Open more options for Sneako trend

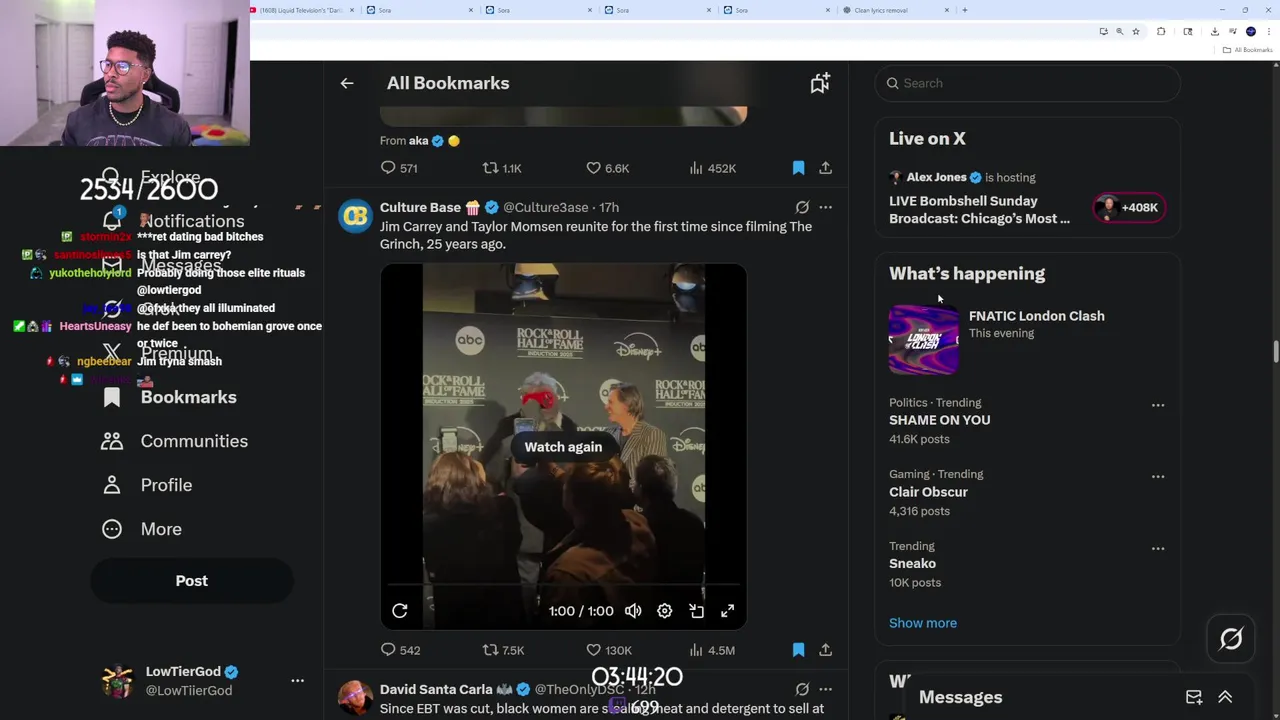pos(1158,548)
